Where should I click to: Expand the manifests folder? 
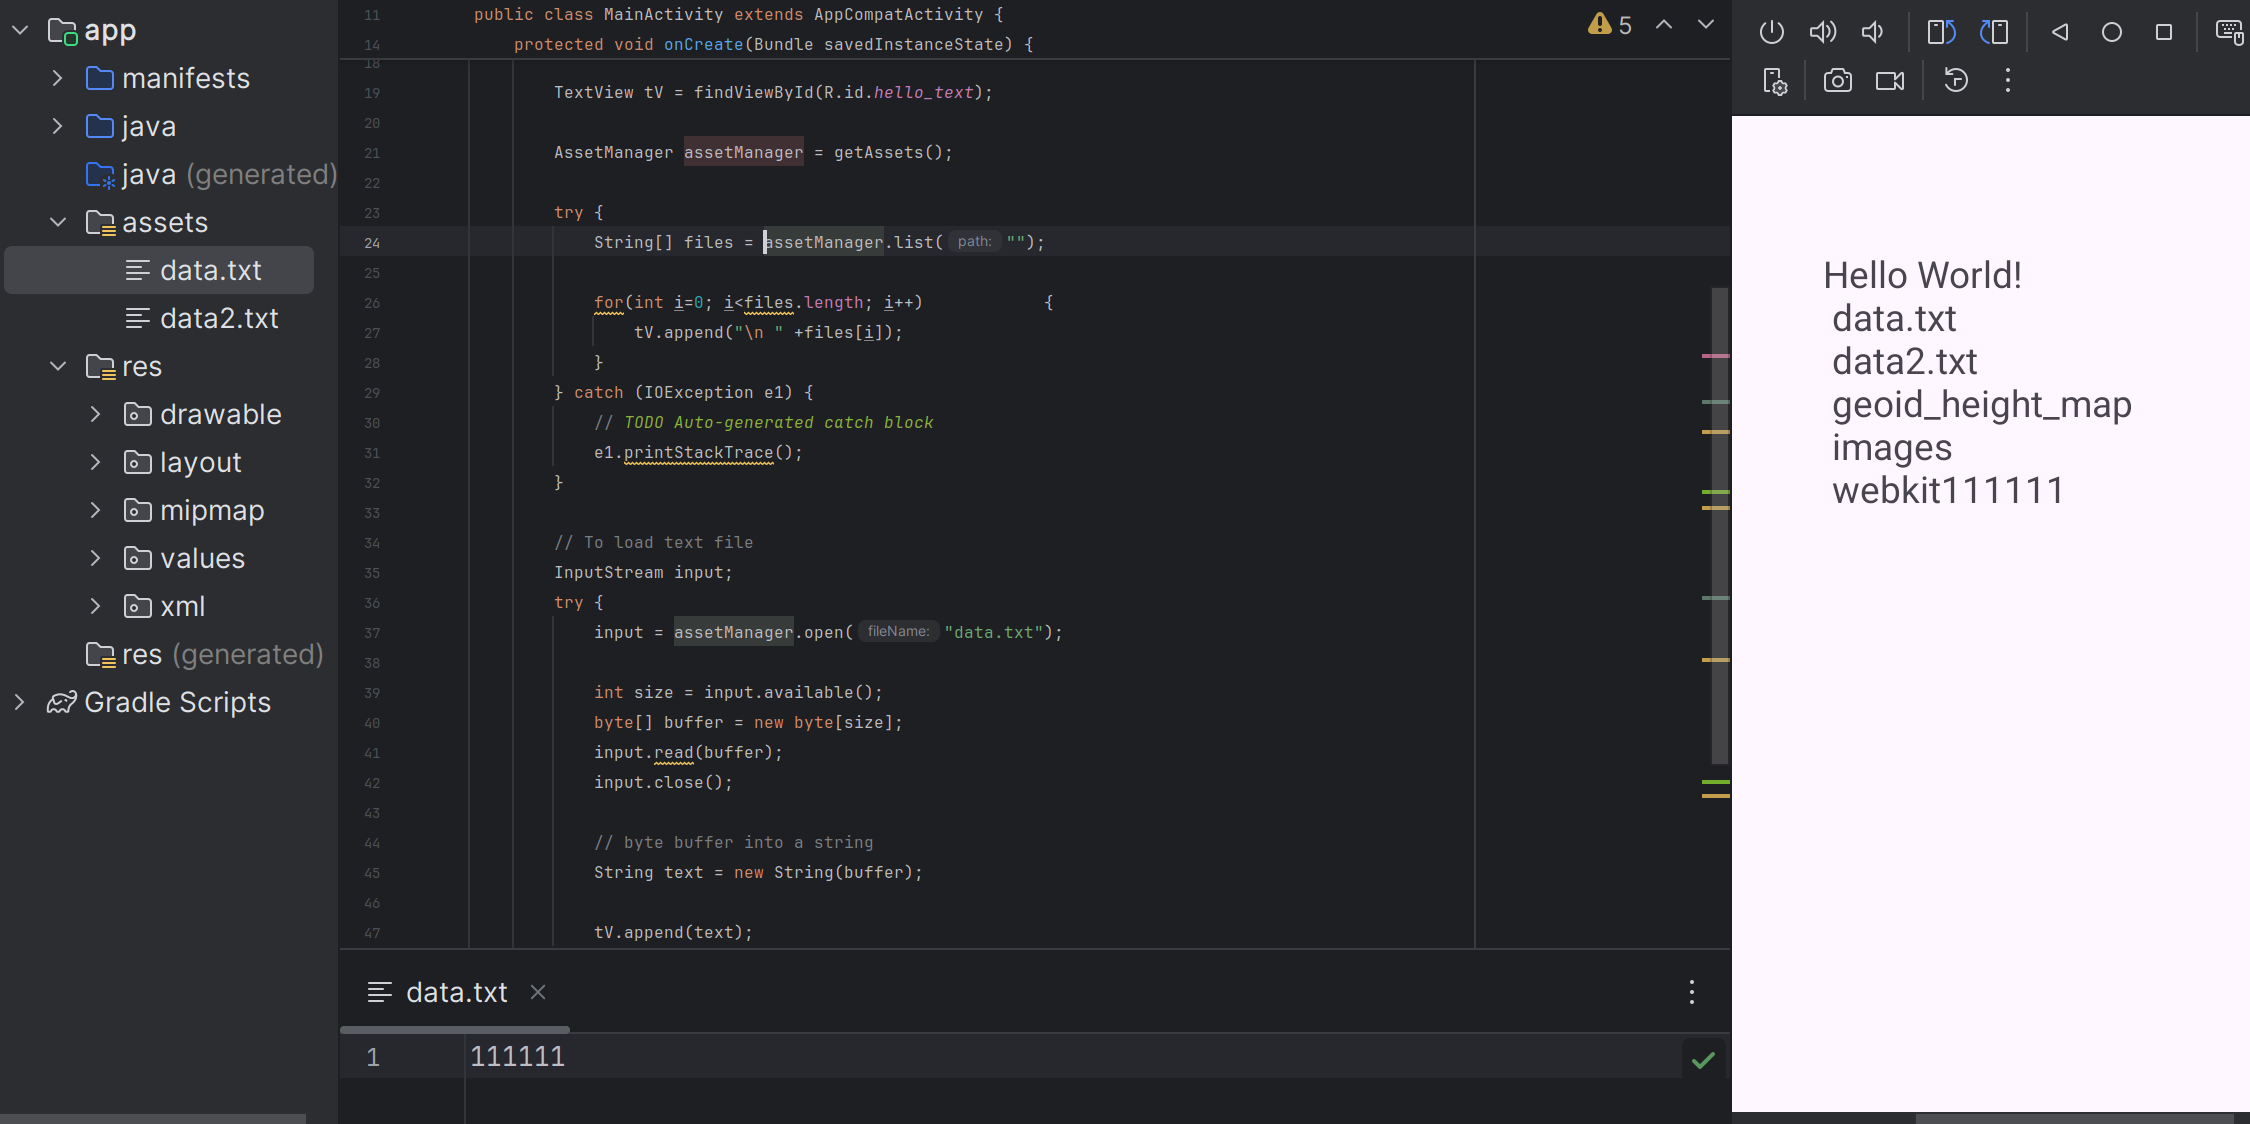(57, 78)
